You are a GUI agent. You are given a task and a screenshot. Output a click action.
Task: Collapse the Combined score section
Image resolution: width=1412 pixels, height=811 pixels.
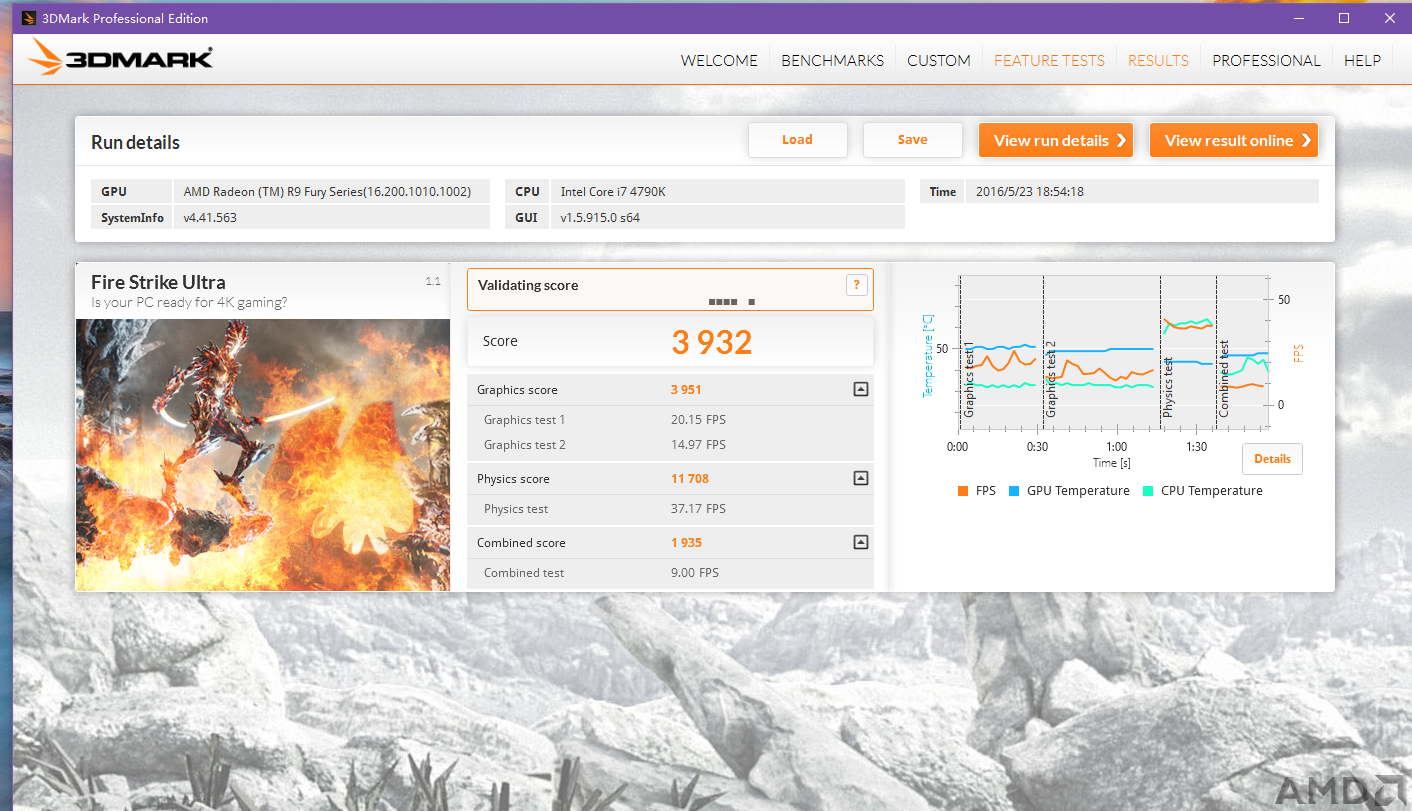(860, 543)
